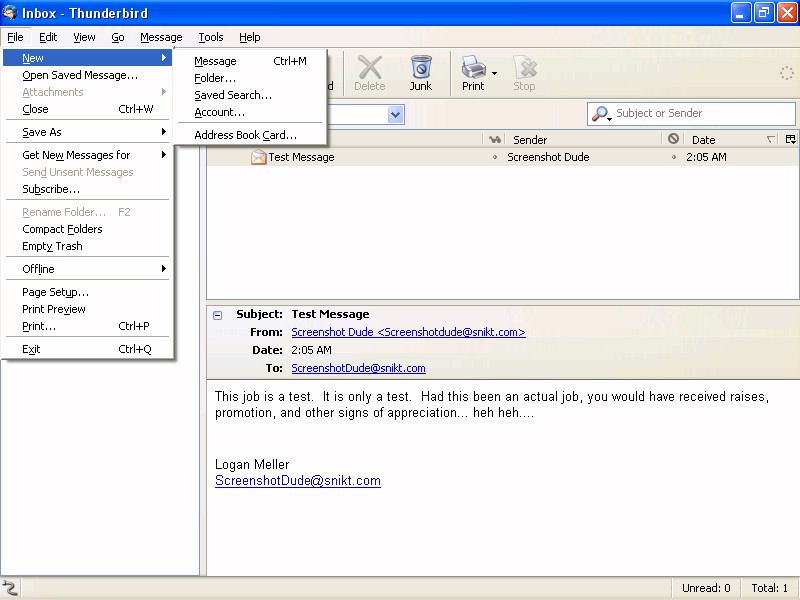Click the offline status icon in status bar
This screenshot has height=600, width=800.
10,588
